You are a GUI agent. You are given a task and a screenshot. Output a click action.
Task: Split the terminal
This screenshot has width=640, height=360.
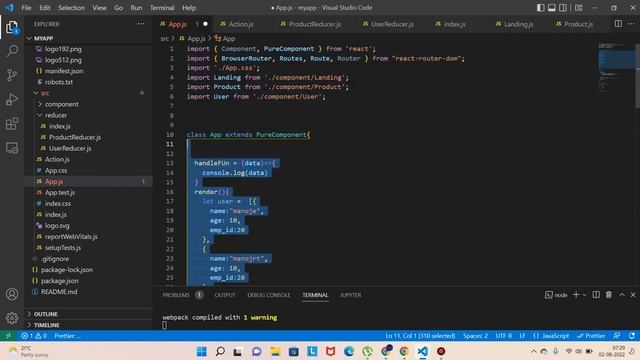pos(596,295)
